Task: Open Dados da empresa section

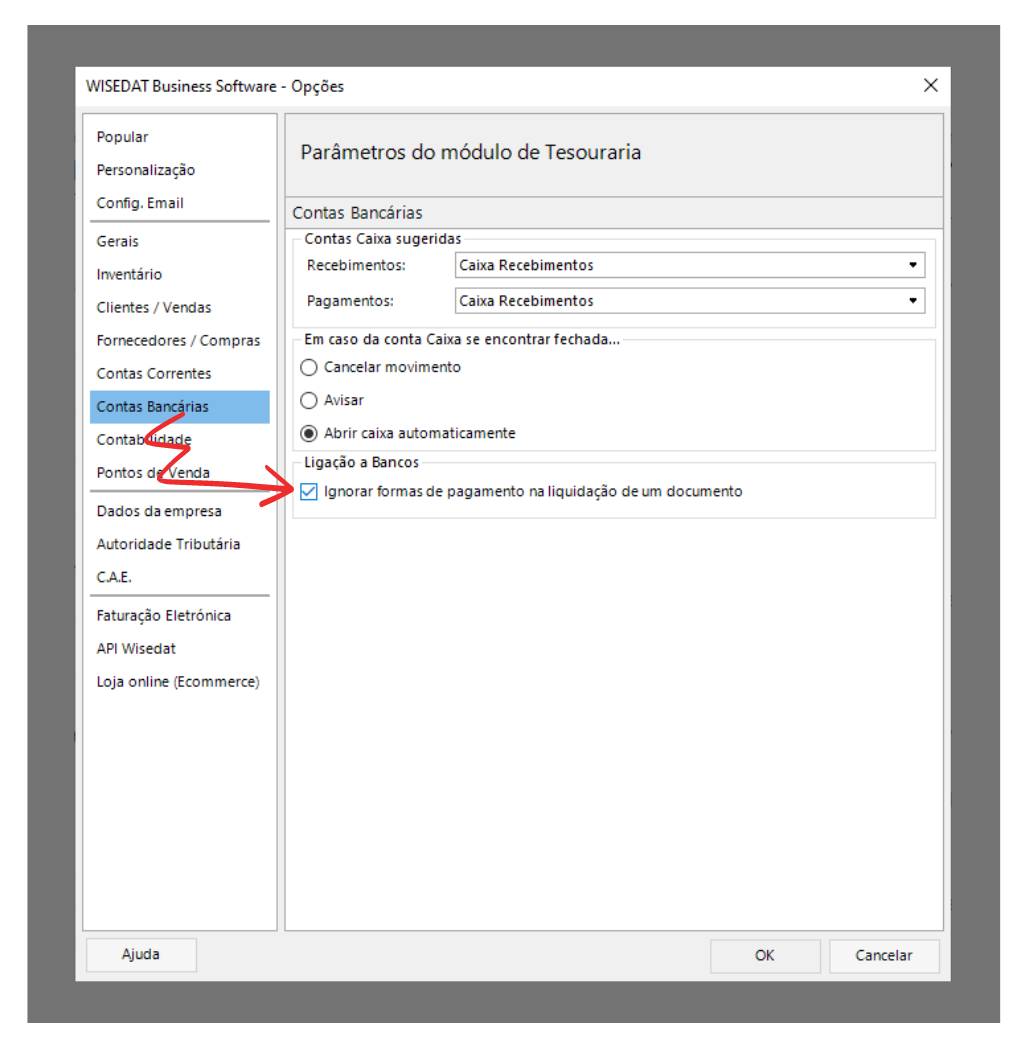Action: (x=159, y=511)
